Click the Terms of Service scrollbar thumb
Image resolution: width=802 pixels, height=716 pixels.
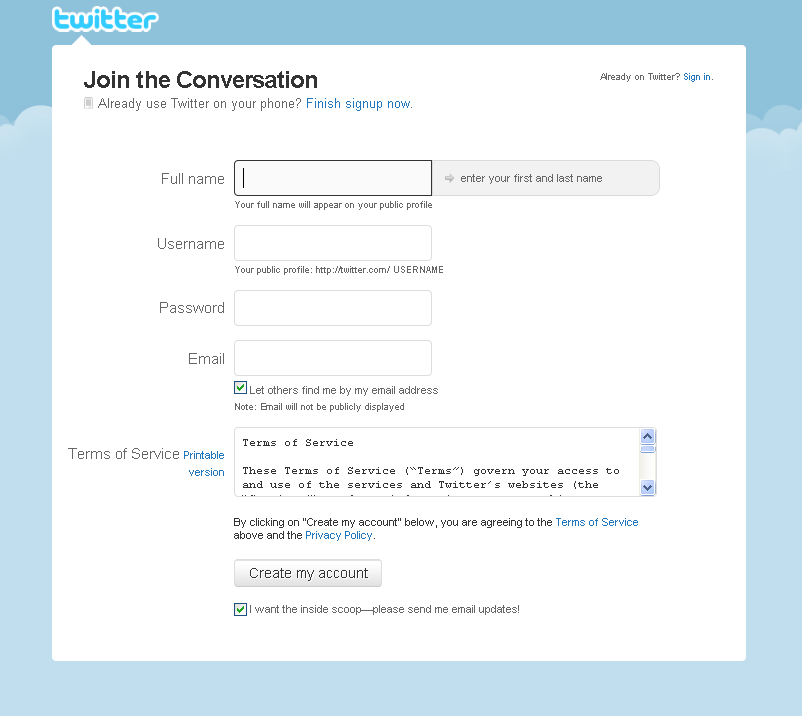[647, 450]
